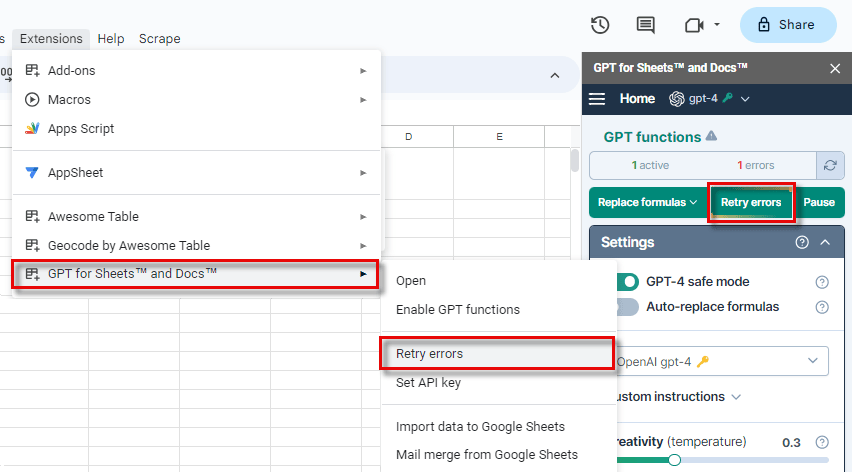Image resolution: width=852 pixels, height=472 pixels.
Task: Collapse the Settings panel chevron
Action: click(x=825, y=242)
